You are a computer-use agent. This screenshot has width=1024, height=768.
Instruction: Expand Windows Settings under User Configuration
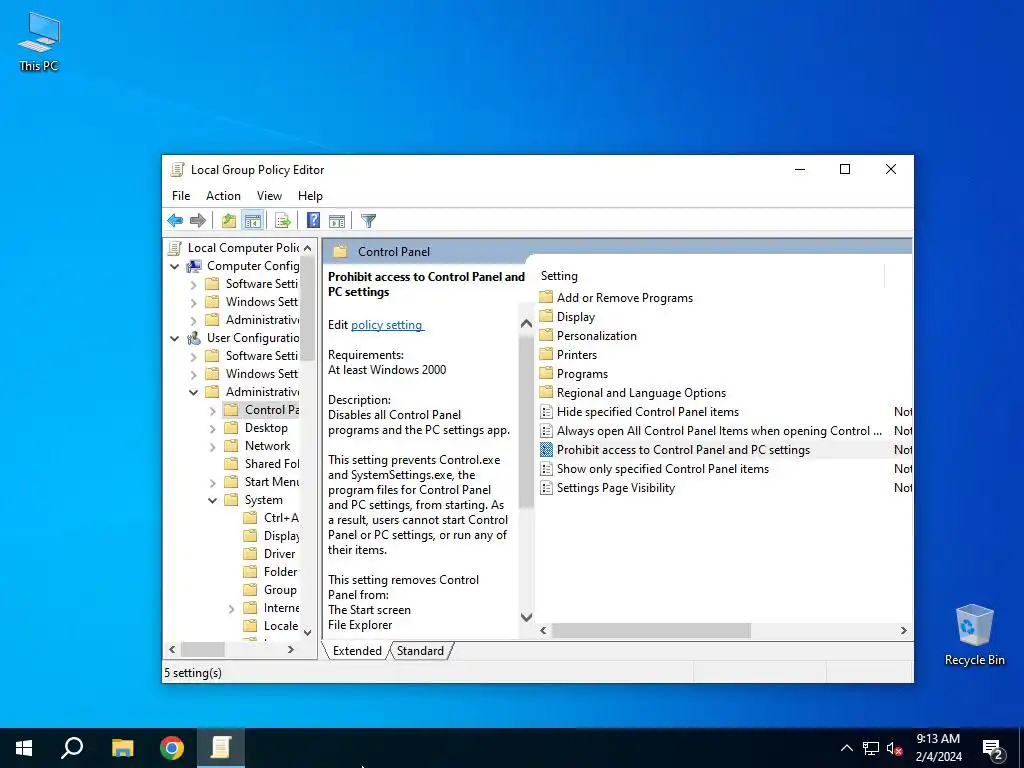(x=193, y=375)
